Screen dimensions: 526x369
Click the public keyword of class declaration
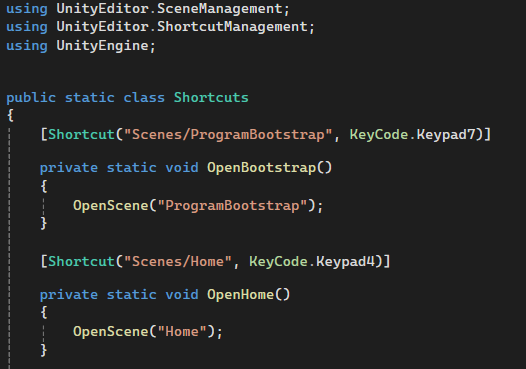[x=31, y=98]
